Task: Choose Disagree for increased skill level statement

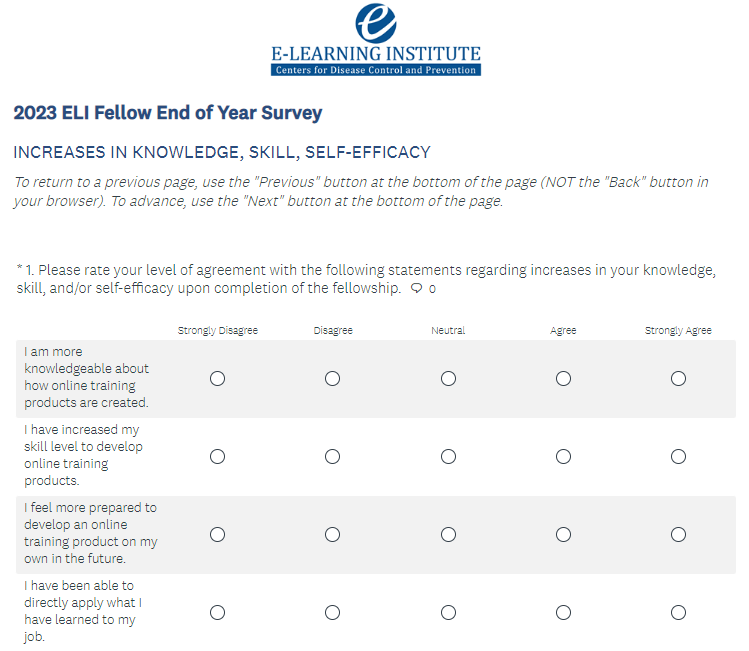Action: [332, 456]
